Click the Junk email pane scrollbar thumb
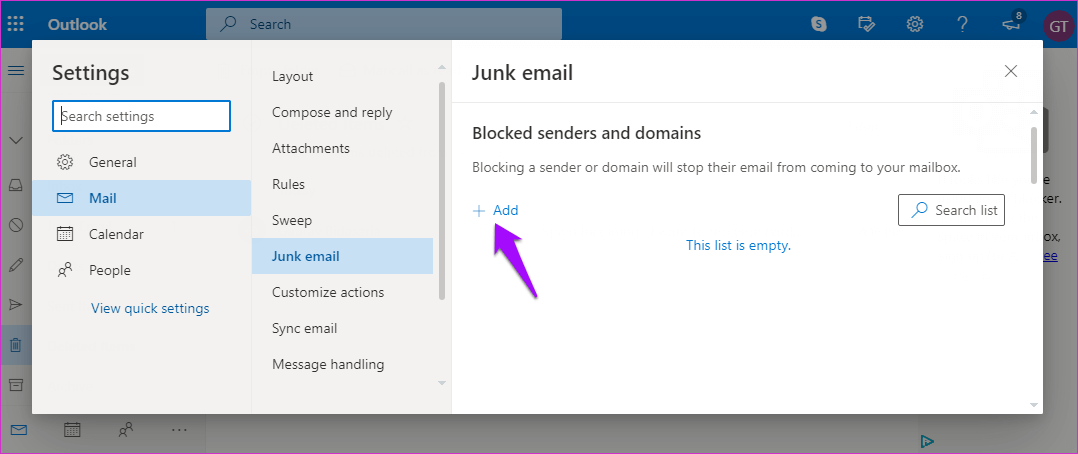 (x=1033, y=155)
